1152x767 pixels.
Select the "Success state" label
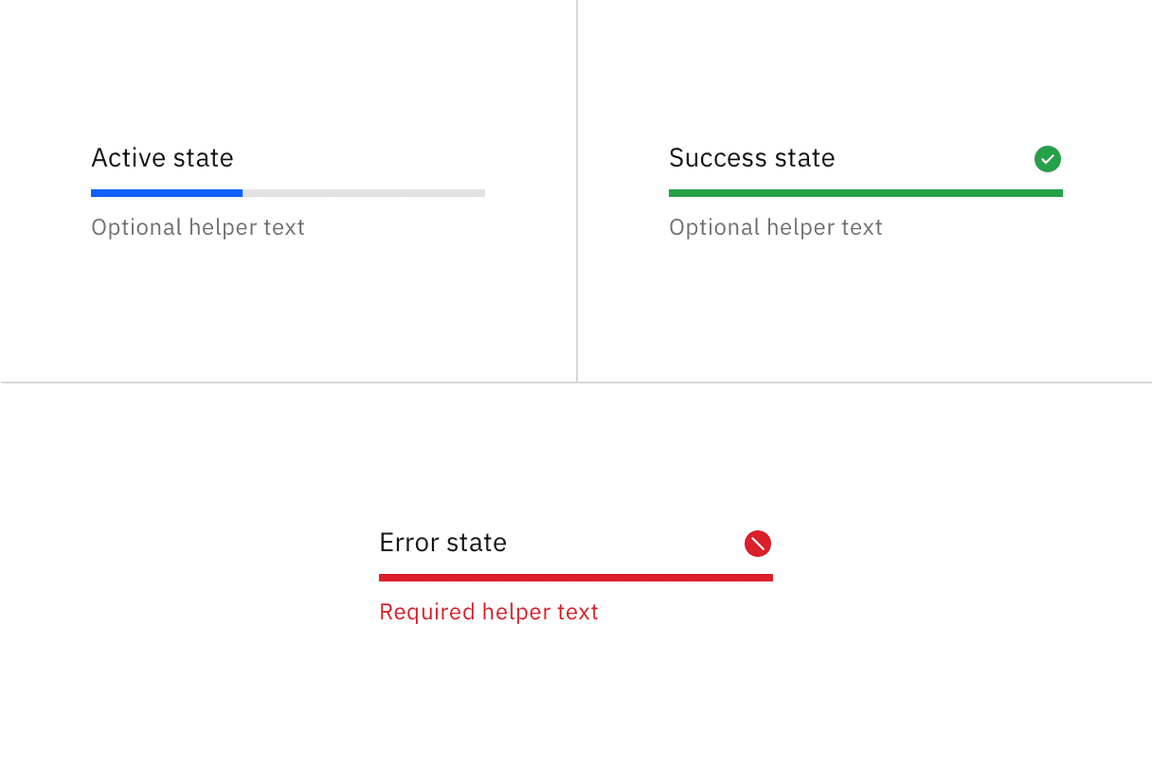(751, 158)
